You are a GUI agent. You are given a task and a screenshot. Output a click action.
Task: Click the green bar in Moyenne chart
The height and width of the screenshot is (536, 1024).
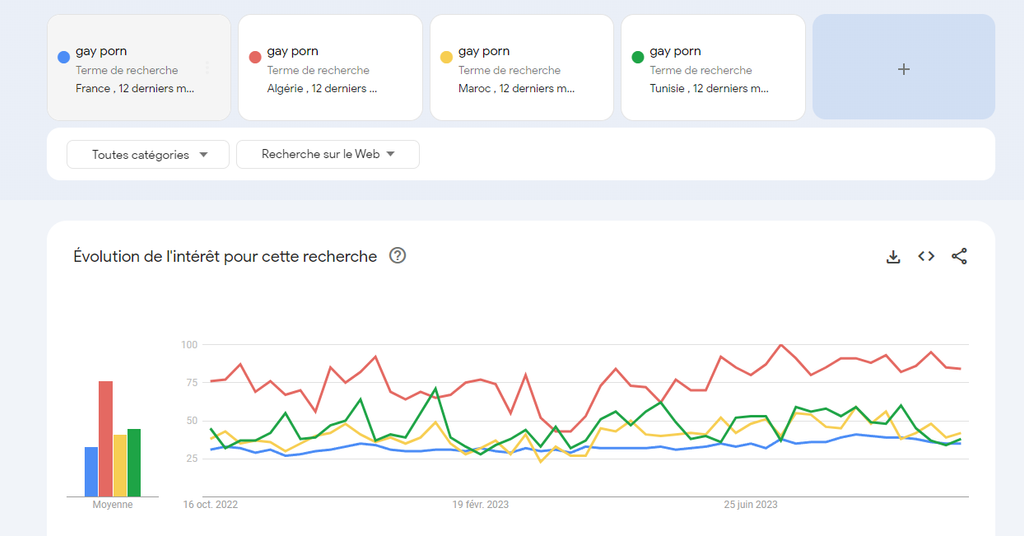[x=134, y=462]
